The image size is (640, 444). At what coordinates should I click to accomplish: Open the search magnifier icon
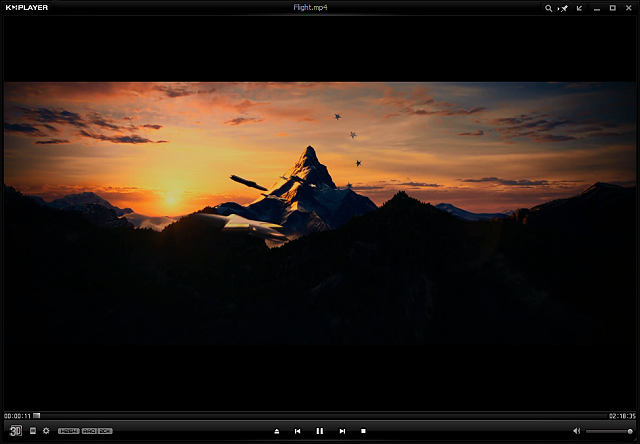pyautogui.click(x=549, y=8)
